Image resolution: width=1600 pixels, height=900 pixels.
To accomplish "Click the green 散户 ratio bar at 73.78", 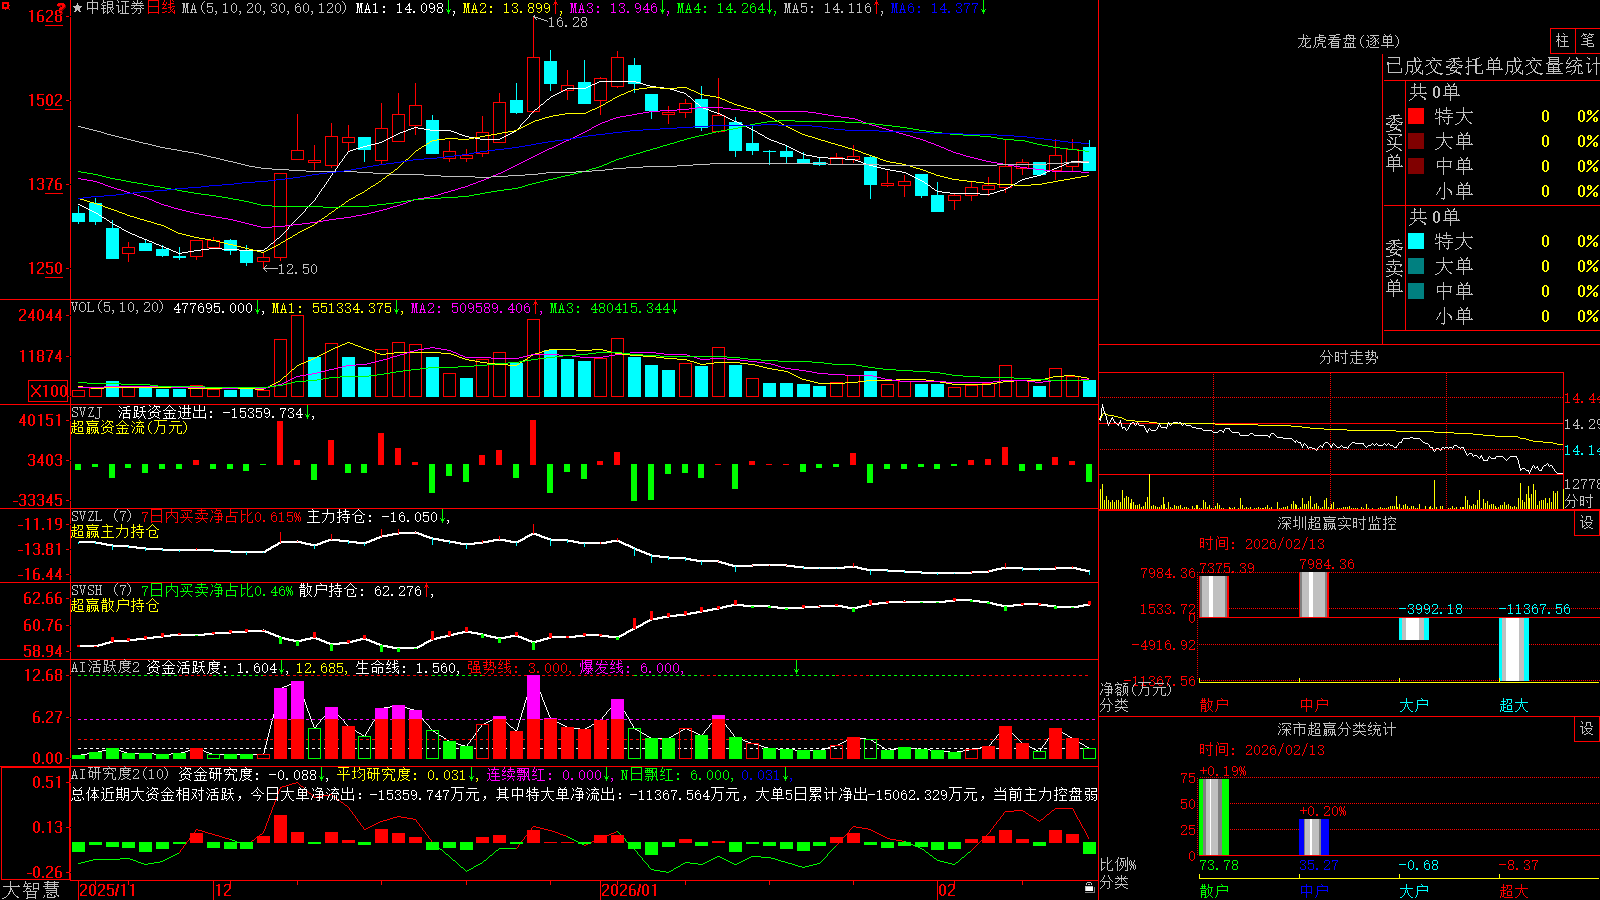I will click(1214, 817).
